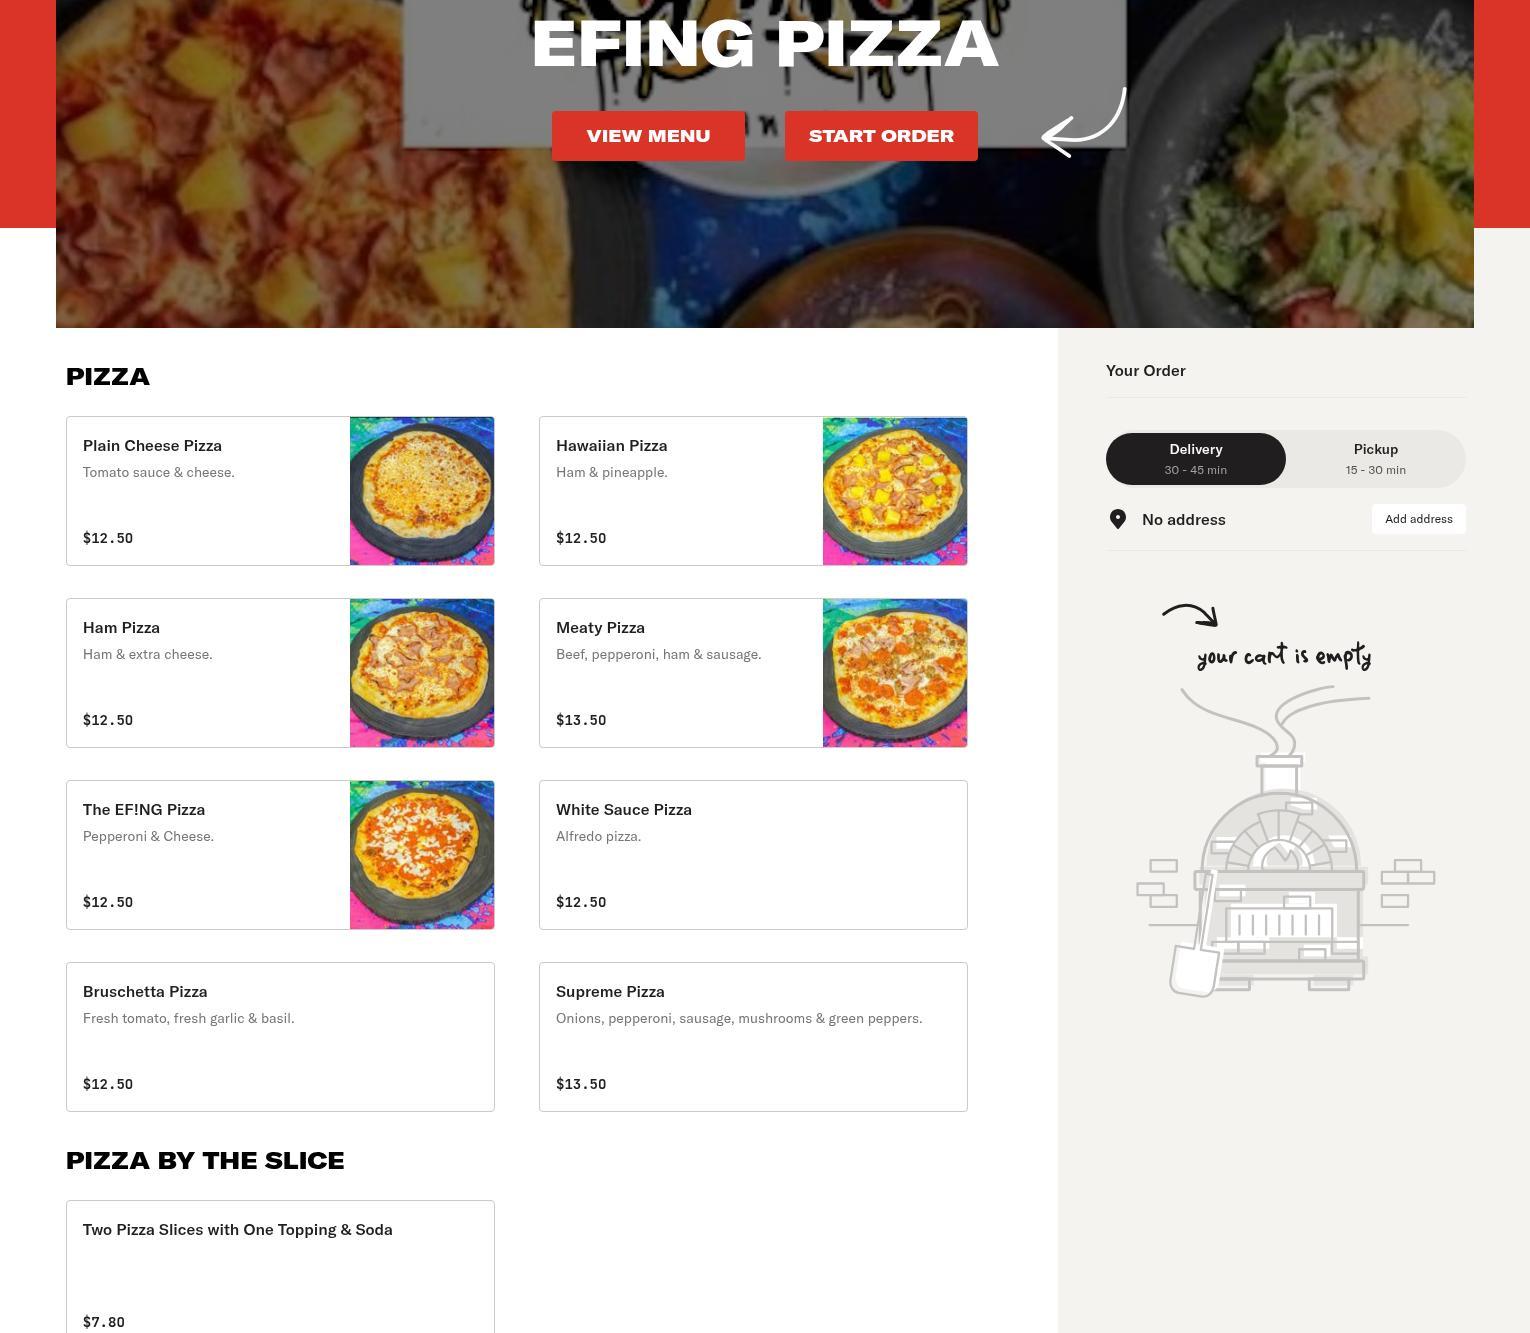The height and width of the screenshot is (1333, 1530).
Task: Click the Plain Cheese Pizza $12.50 price
Action: [108, 538]
